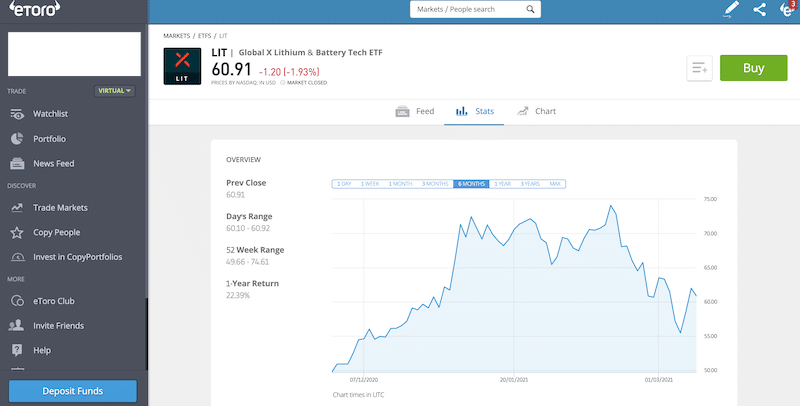Image resolution: width=800 pixels, height=406 pixels.
Task: Select the 3 YEARS chart range
Action: [x=530, y=184]
